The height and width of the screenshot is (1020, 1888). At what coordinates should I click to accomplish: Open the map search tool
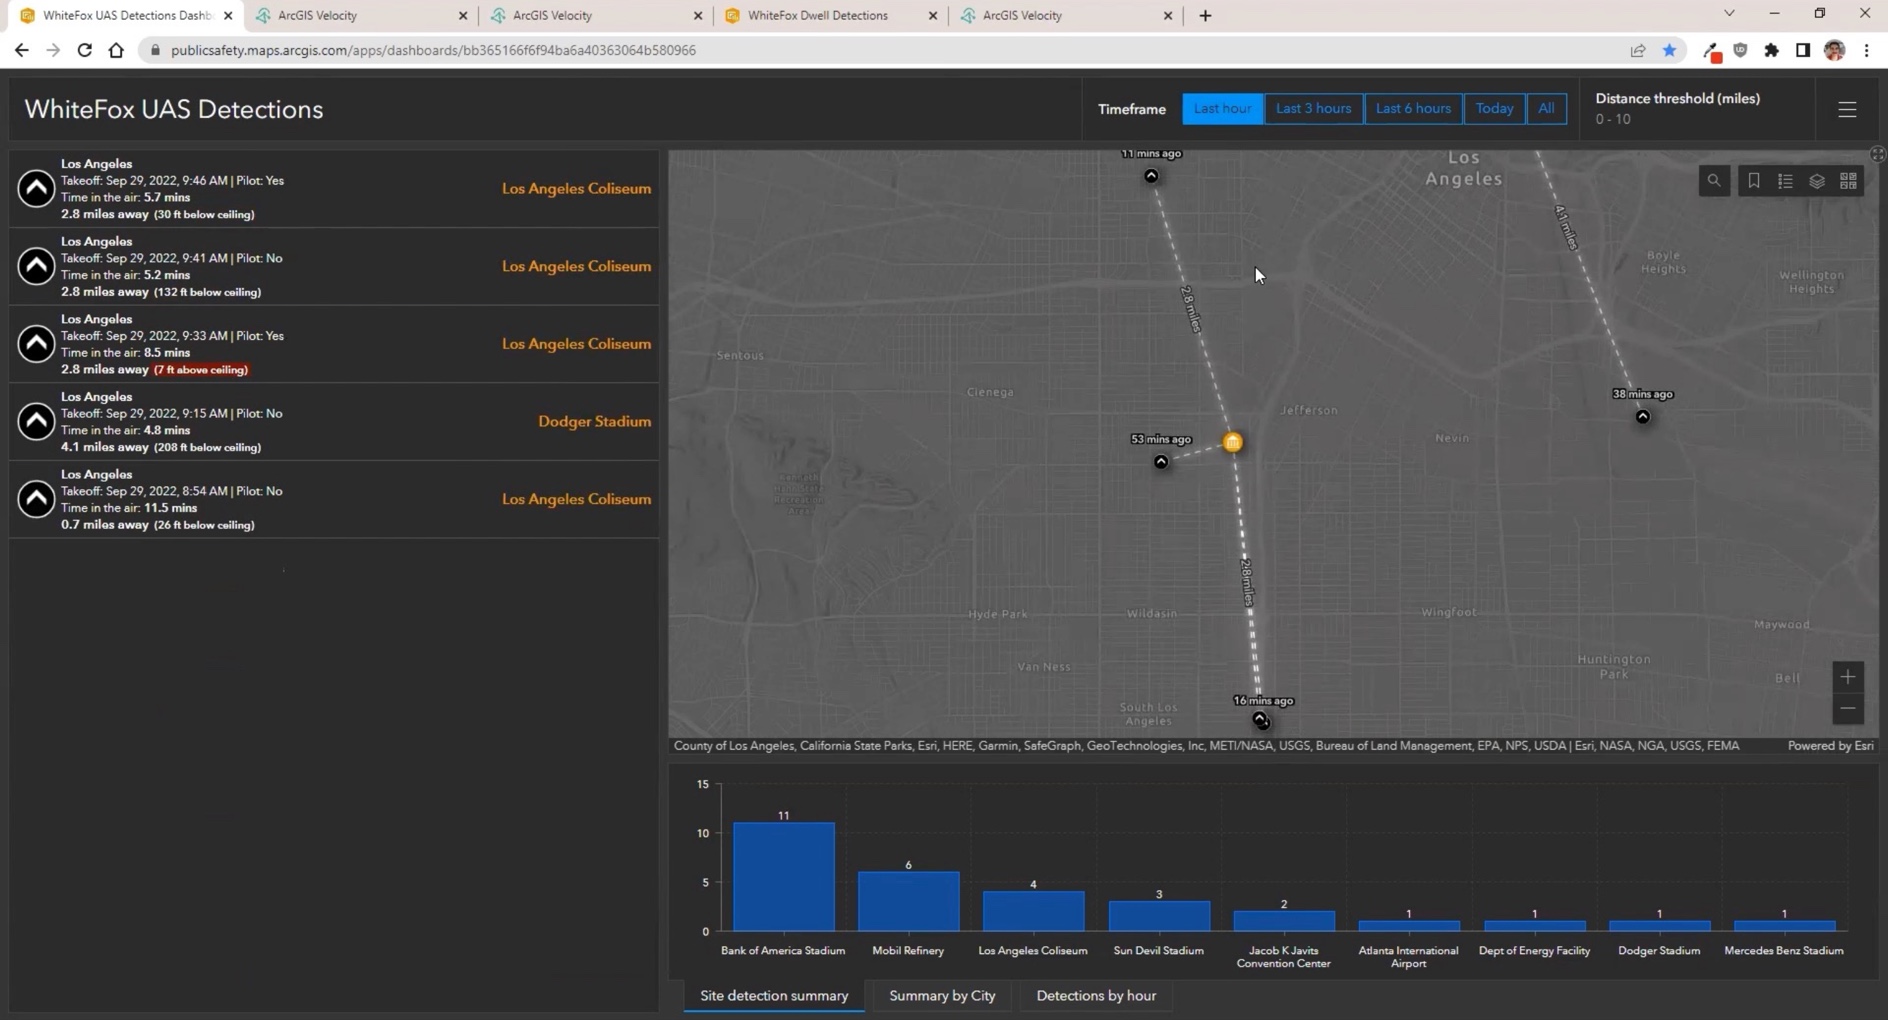pos(1714,181)
